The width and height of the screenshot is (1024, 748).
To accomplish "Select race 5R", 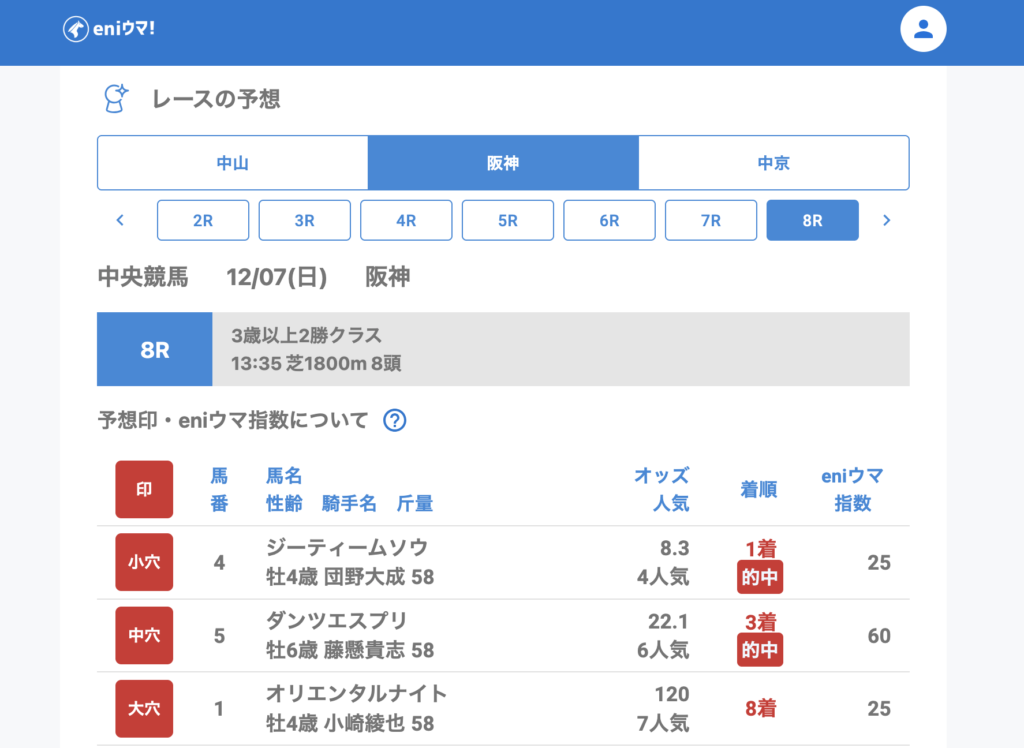I will (508, 220).
